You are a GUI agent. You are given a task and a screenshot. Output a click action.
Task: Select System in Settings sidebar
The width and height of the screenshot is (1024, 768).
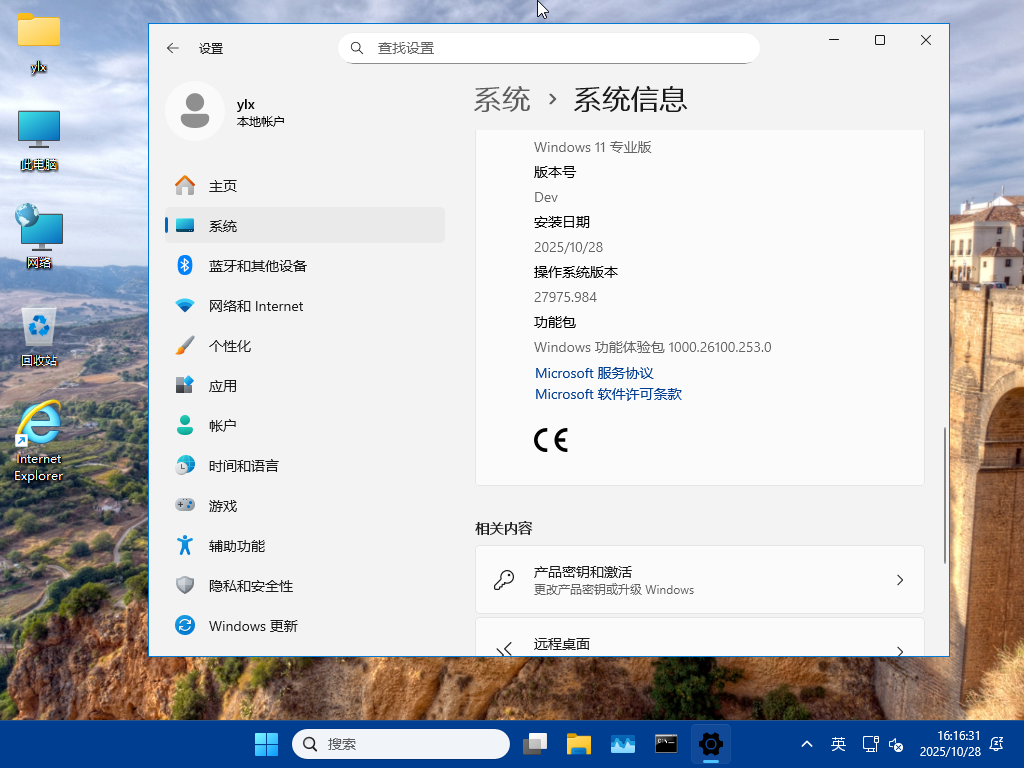click(x=222, y=226)
